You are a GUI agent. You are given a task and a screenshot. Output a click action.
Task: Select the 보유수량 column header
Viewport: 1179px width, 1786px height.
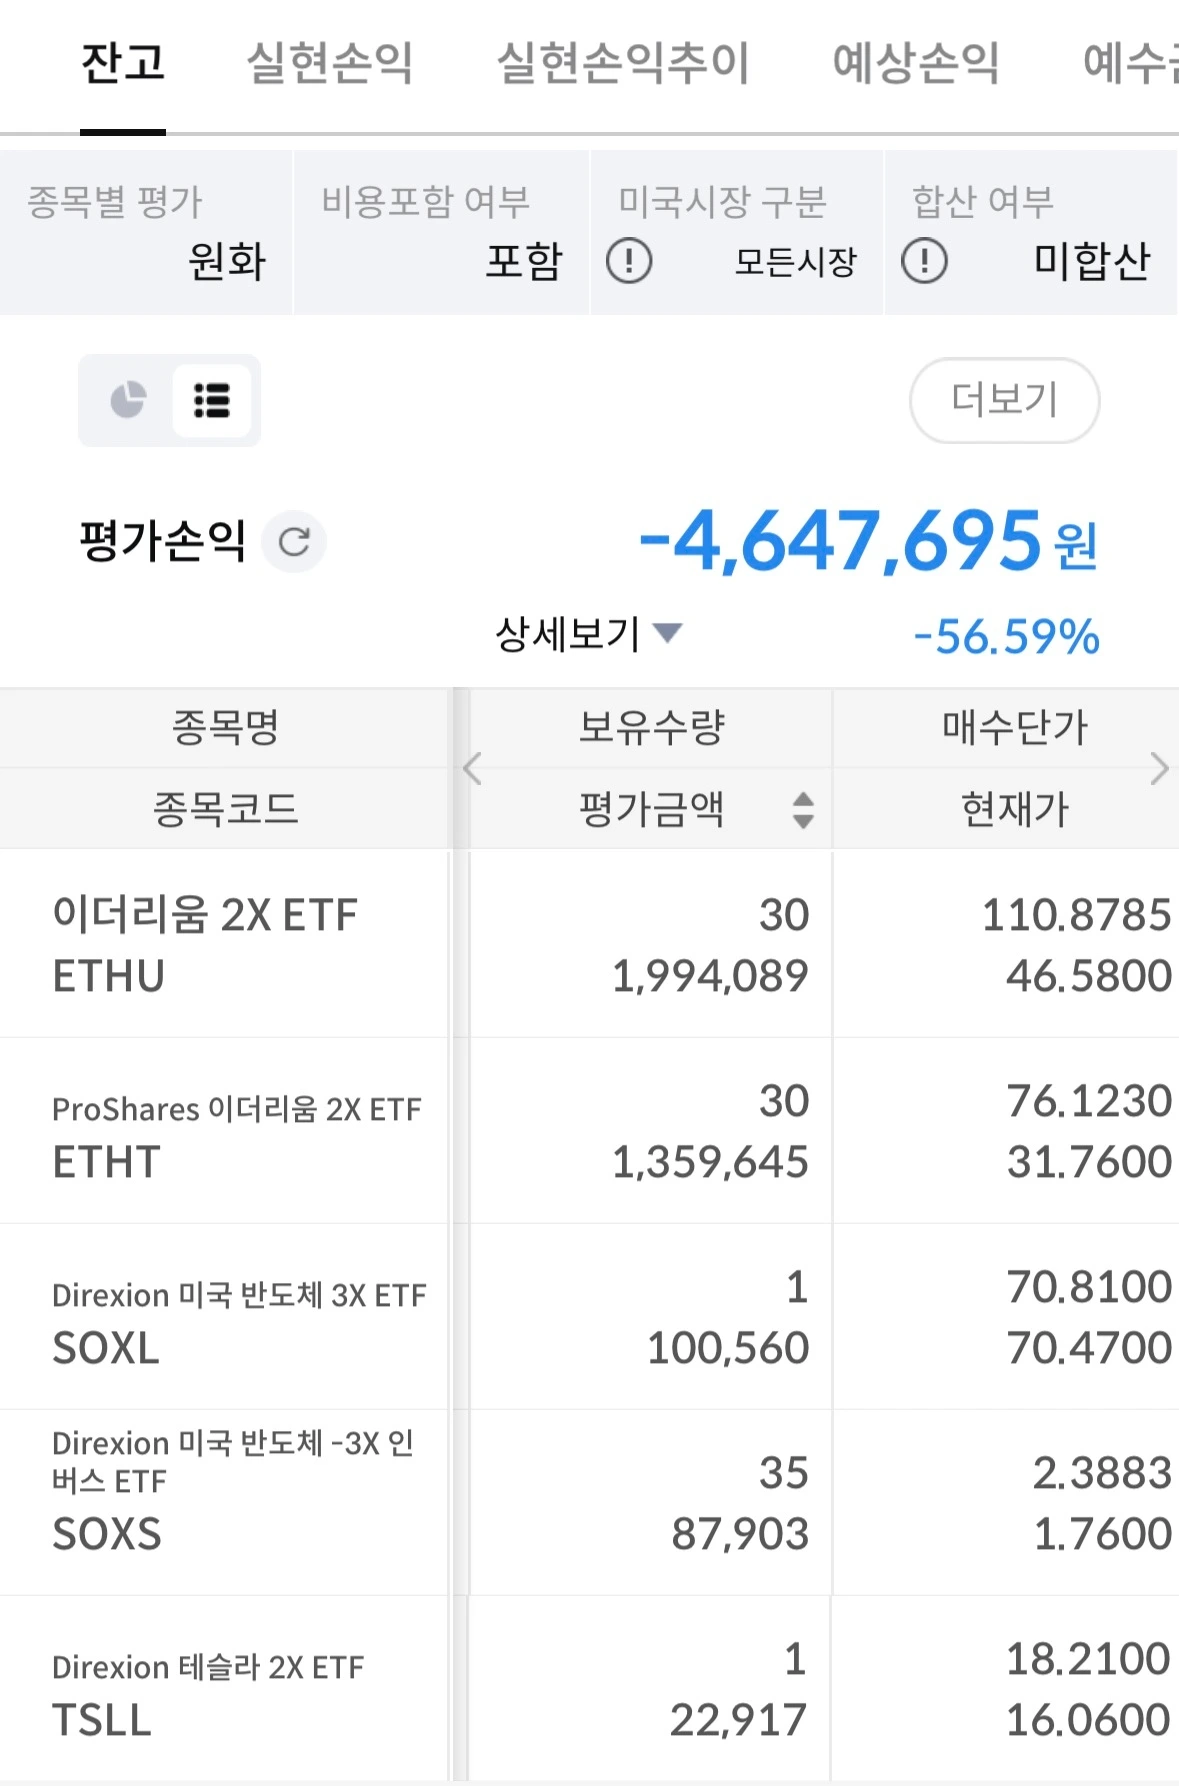click(x=651, y=727)
